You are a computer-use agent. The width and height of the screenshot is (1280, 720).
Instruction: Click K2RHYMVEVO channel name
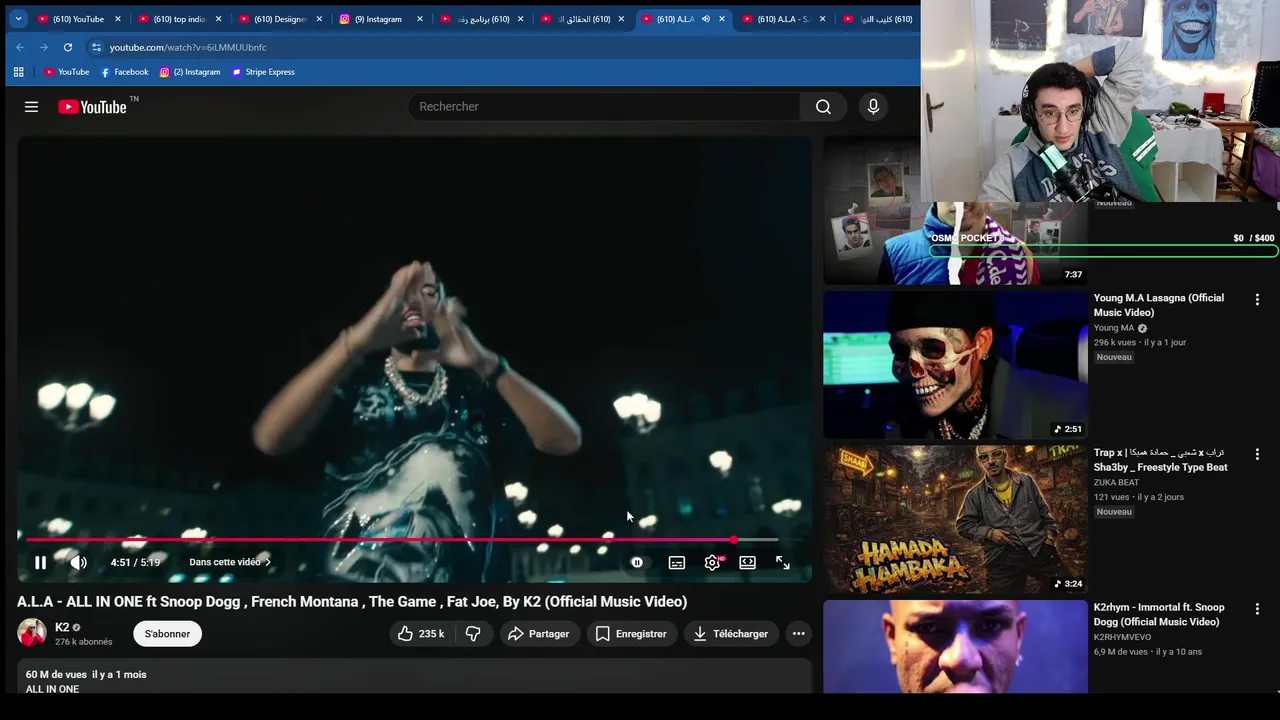[1122, 637]
